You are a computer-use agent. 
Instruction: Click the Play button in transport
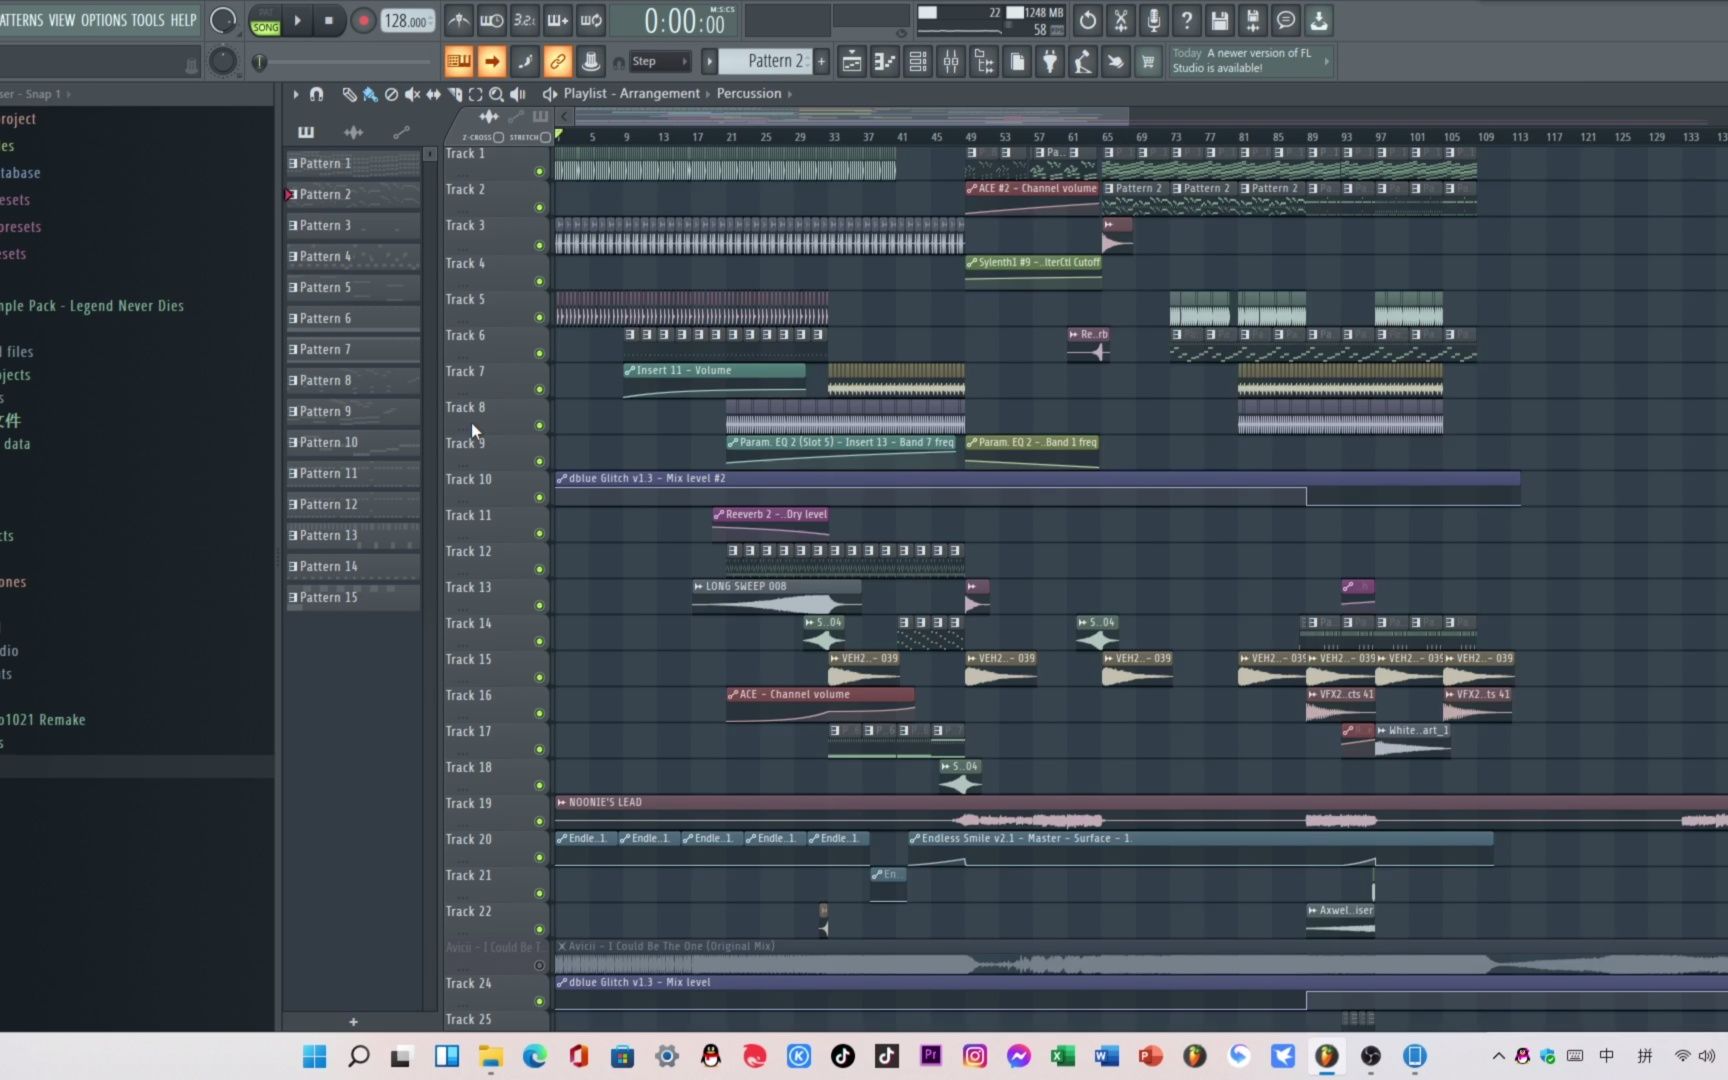(x=297, y=20)
